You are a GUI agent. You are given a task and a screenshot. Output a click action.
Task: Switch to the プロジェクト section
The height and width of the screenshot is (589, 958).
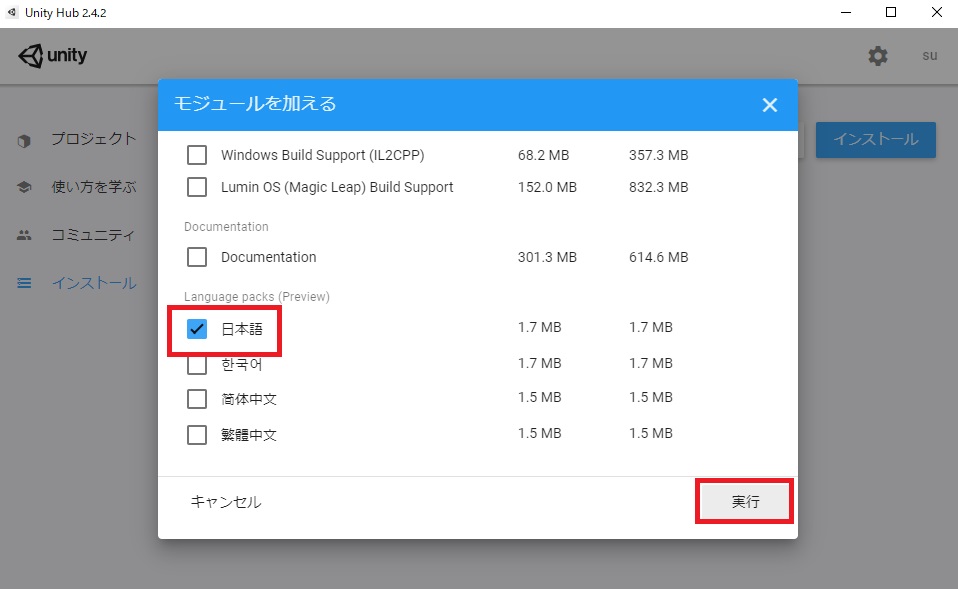(92, 139)
